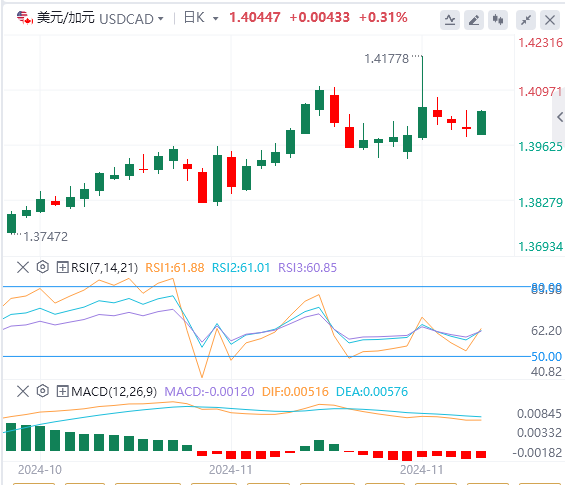Click the RSI 62.20 axis label

pyautogui.click(x=546, y=330)
